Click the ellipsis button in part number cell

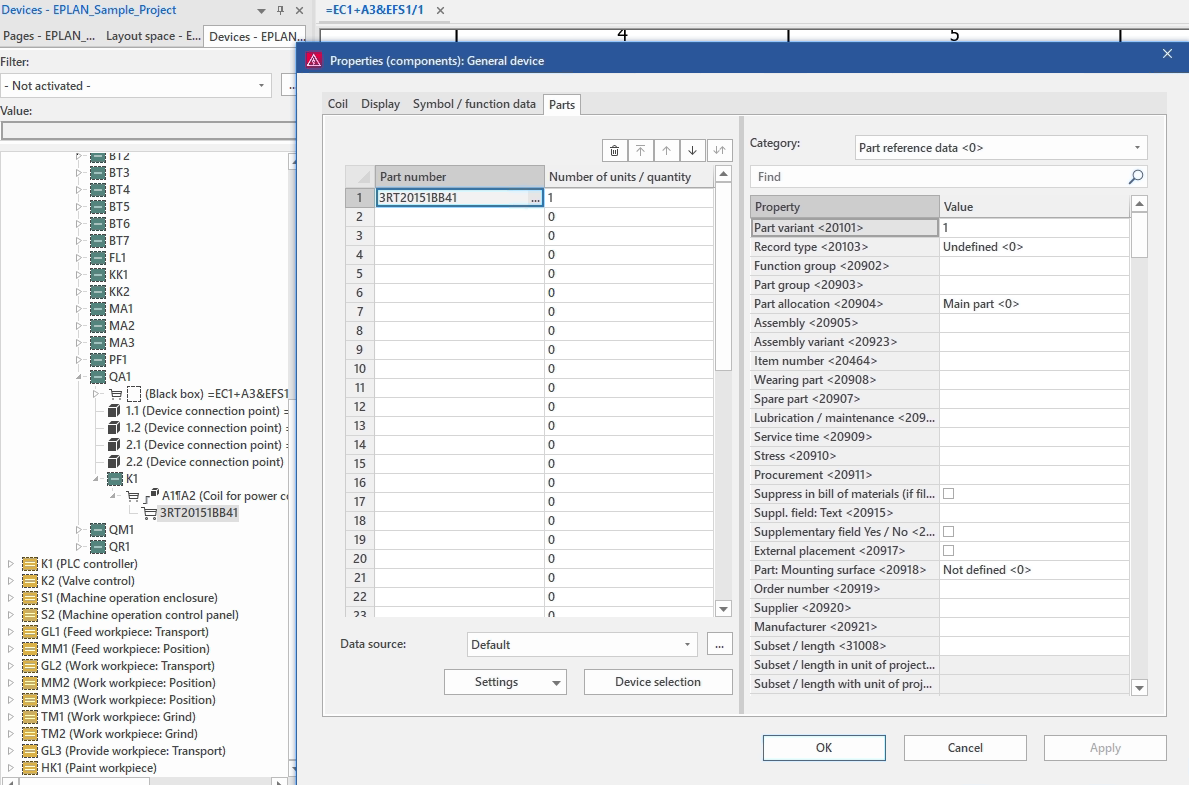535,198
